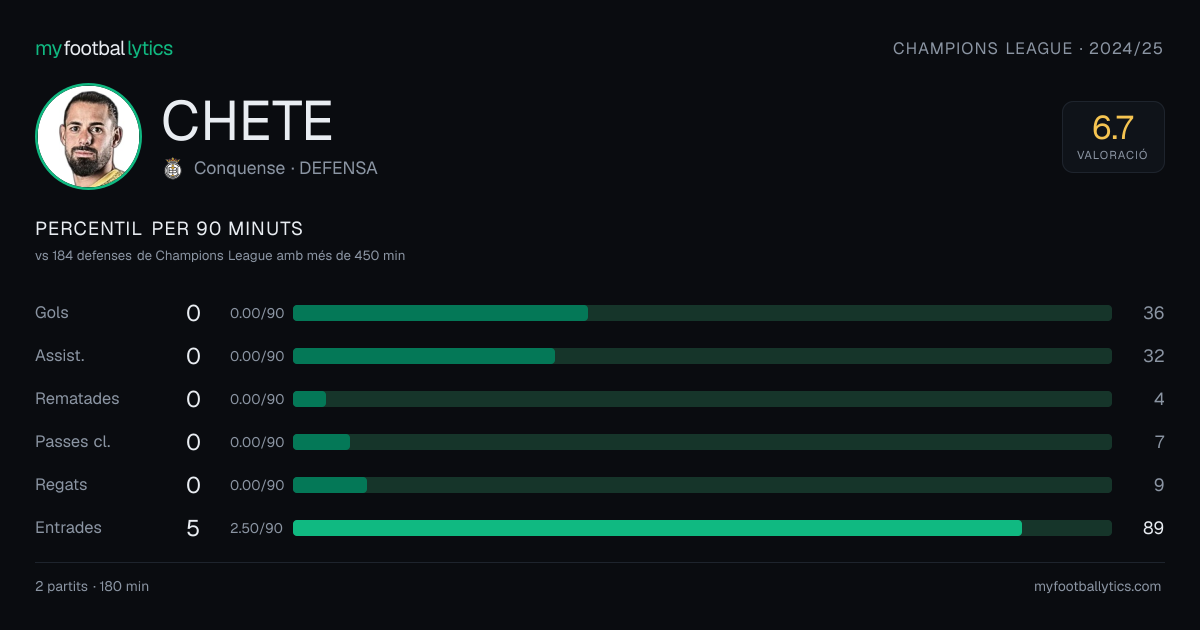Click the Conquense · DEFENSA team text
Screen dimensions: 1200x630
pyautogui.click(x=286, y=168)
